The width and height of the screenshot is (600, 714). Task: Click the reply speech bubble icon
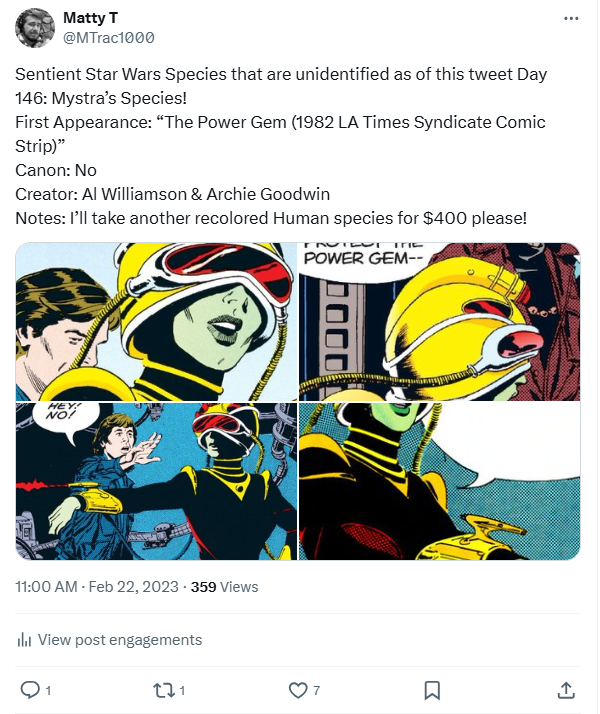tap(29, 690)
